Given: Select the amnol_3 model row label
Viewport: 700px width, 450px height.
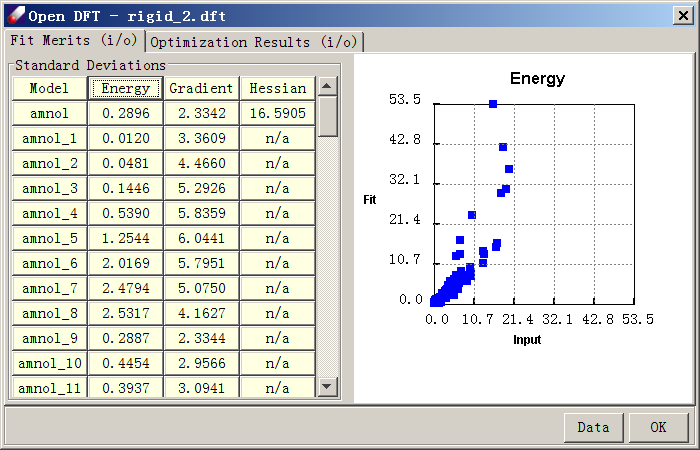Looking at the screenshot, I should pos(49,188).
